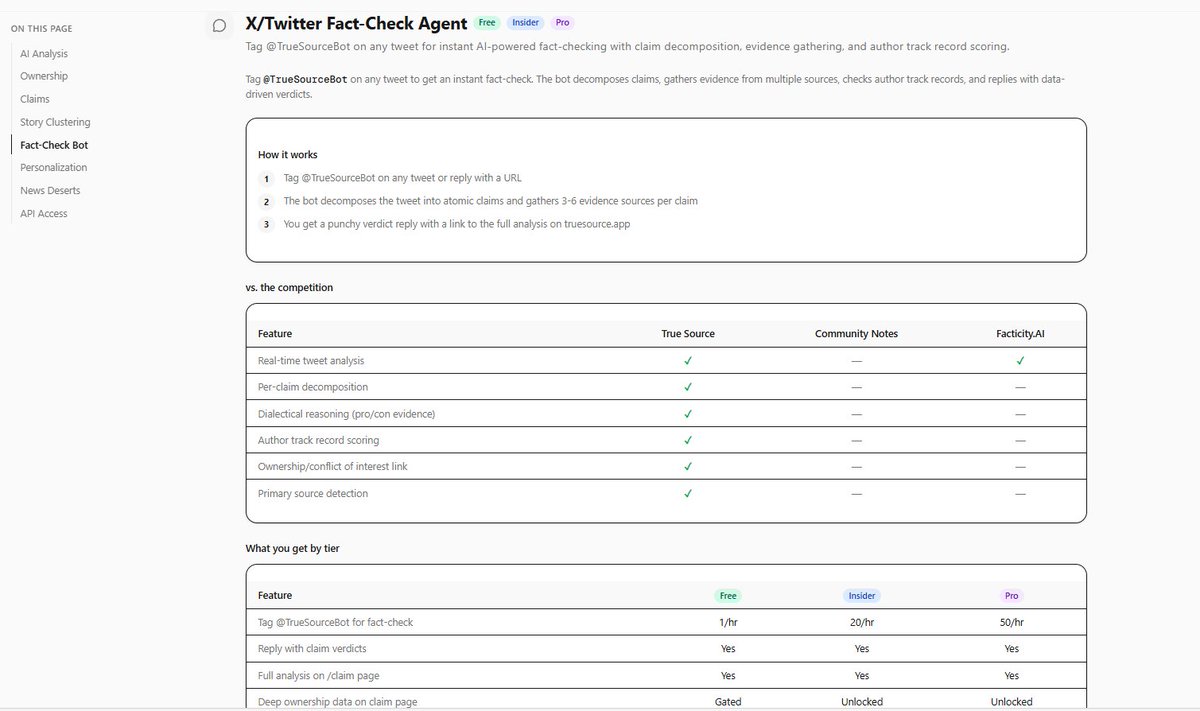Image resolution: width=1200 pixels, height=711 pixels.
Task: Open the chat bubble icon beside the title
Action: coord(219,26)
